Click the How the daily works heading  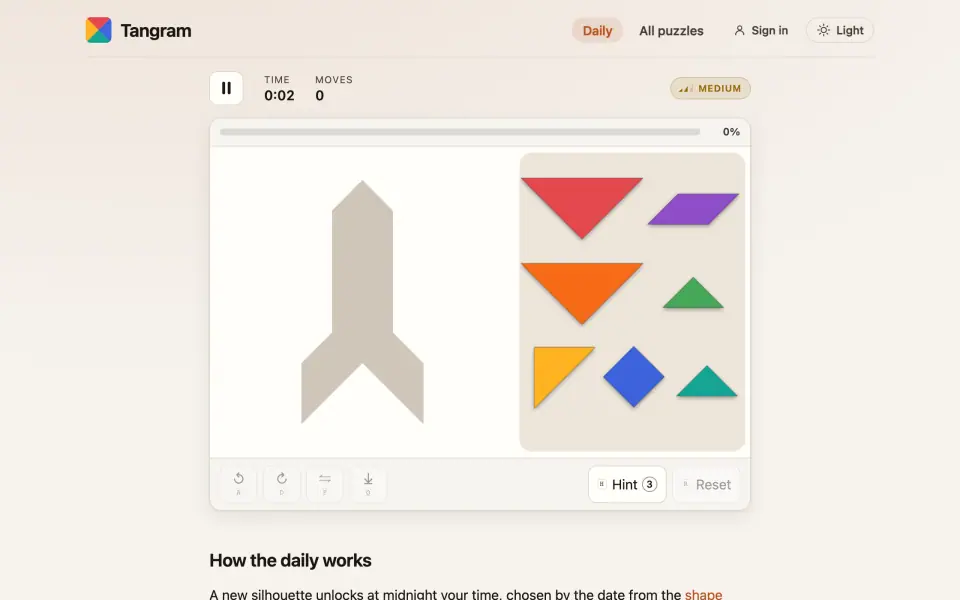pyautogui.click(x=290, y=560)
